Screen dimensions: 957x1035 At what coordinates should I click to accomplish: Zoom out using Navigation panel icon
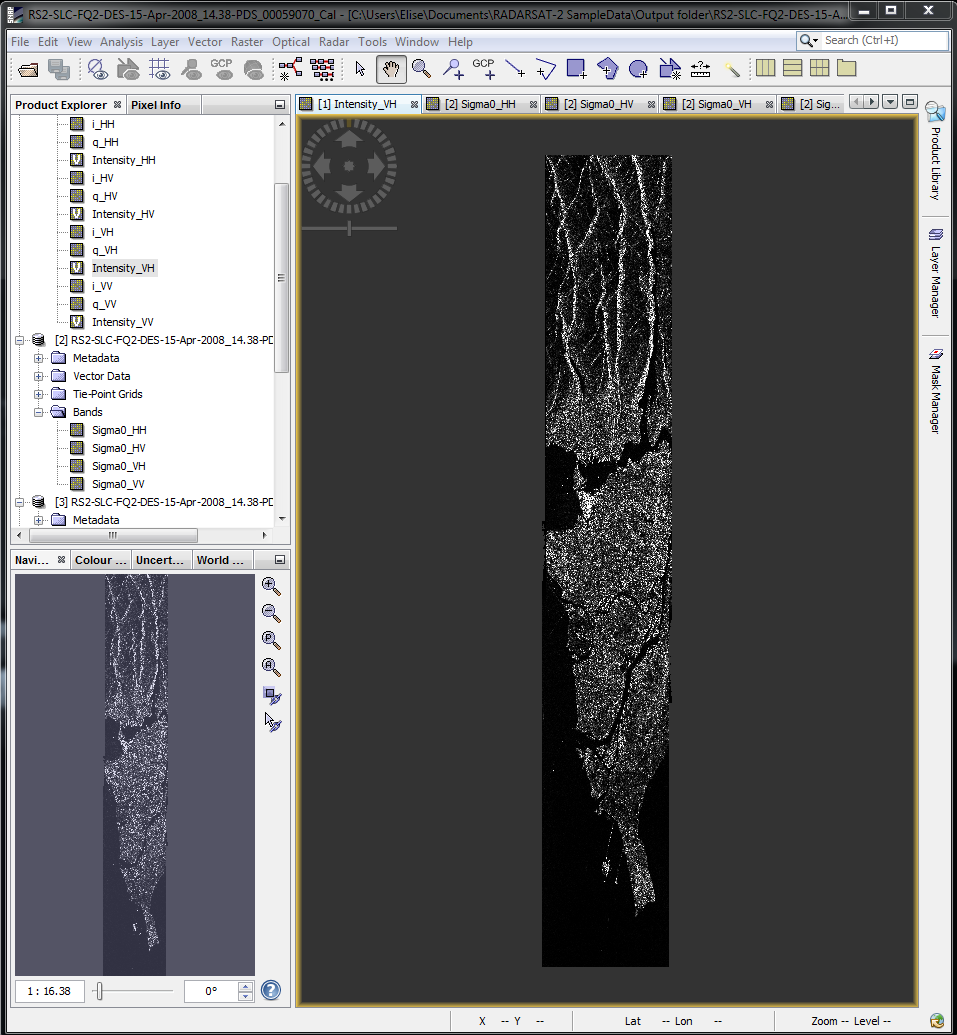coord(271,613)
